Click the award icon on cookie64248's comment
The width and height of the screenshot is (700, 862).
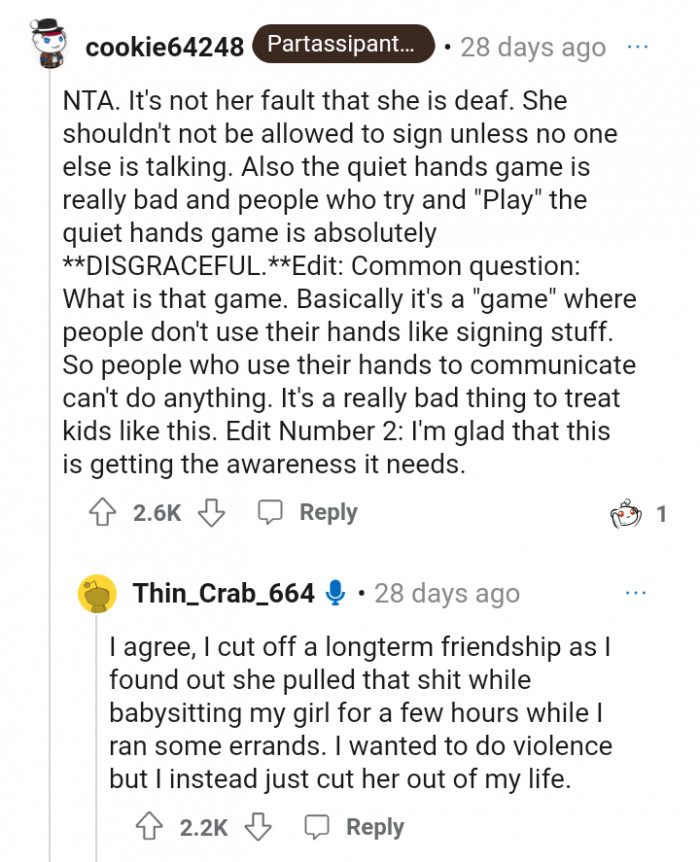pos(625,514)
